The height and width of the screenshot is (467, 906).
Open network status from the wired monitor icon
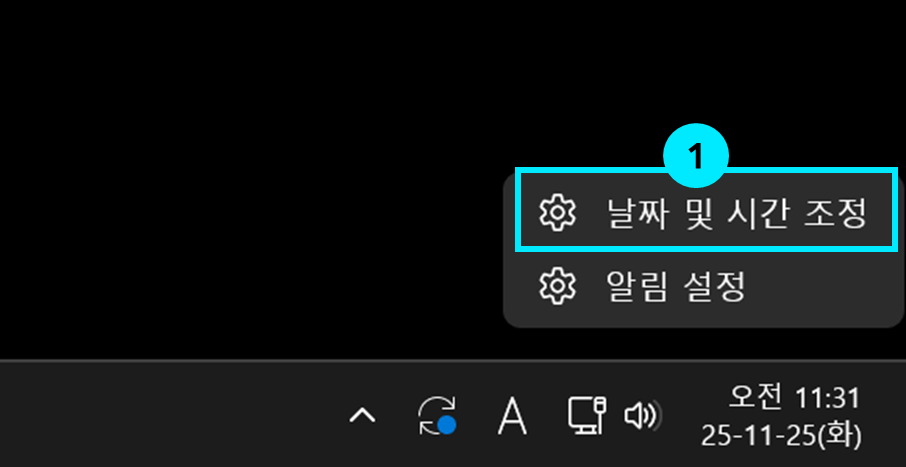[586, 414]
